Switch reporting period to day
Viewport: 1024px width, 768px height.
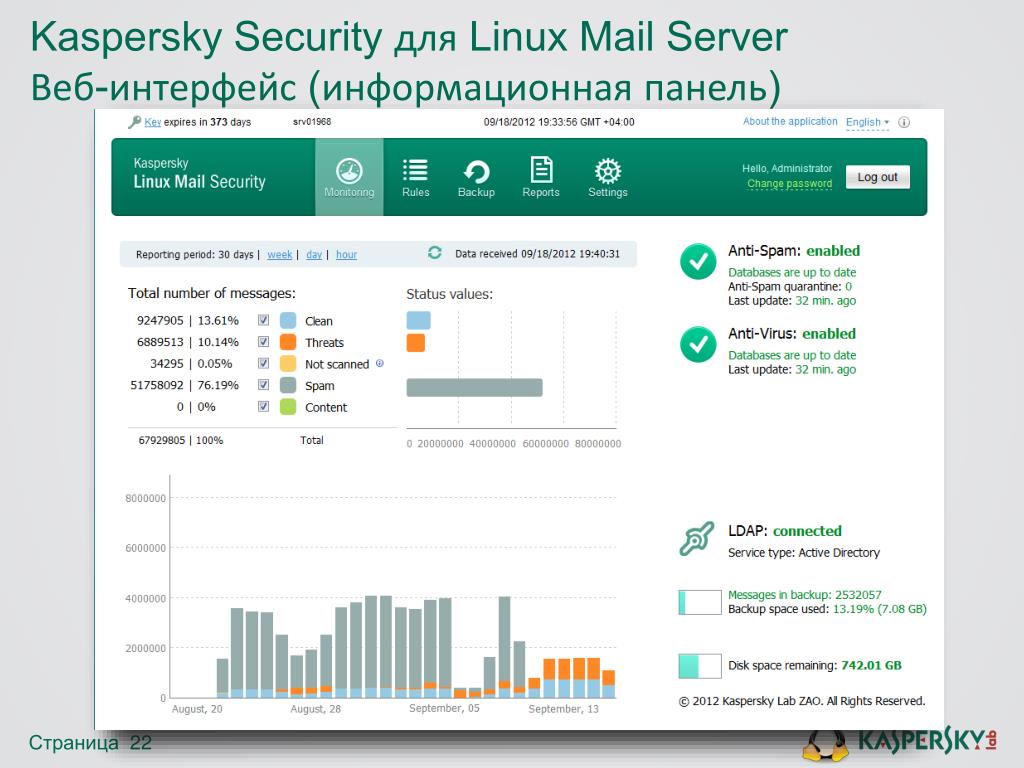[x=314, y=255]
